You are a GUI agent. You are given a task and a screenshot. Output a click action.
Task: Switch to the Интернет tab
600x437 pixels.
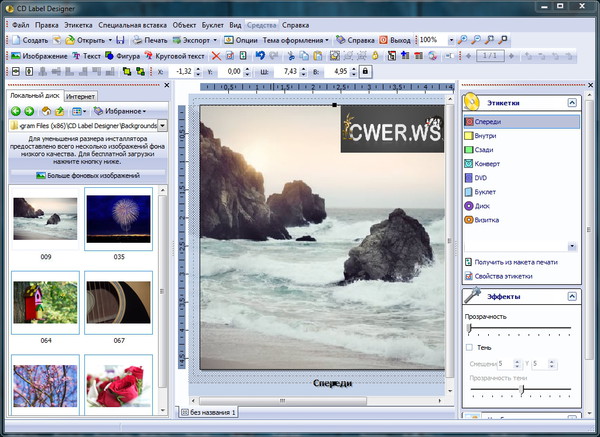click(80, 96)
